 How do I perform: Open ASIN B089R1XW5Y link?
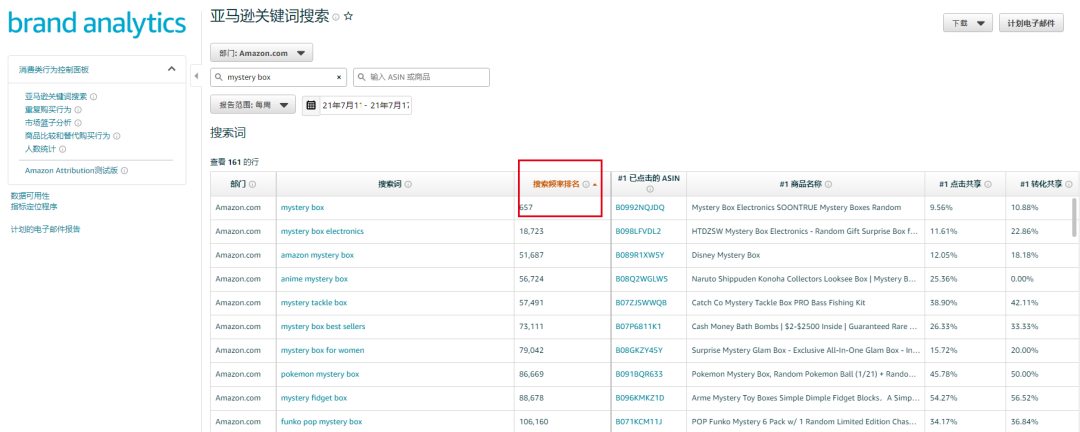[x=639, y=255]
